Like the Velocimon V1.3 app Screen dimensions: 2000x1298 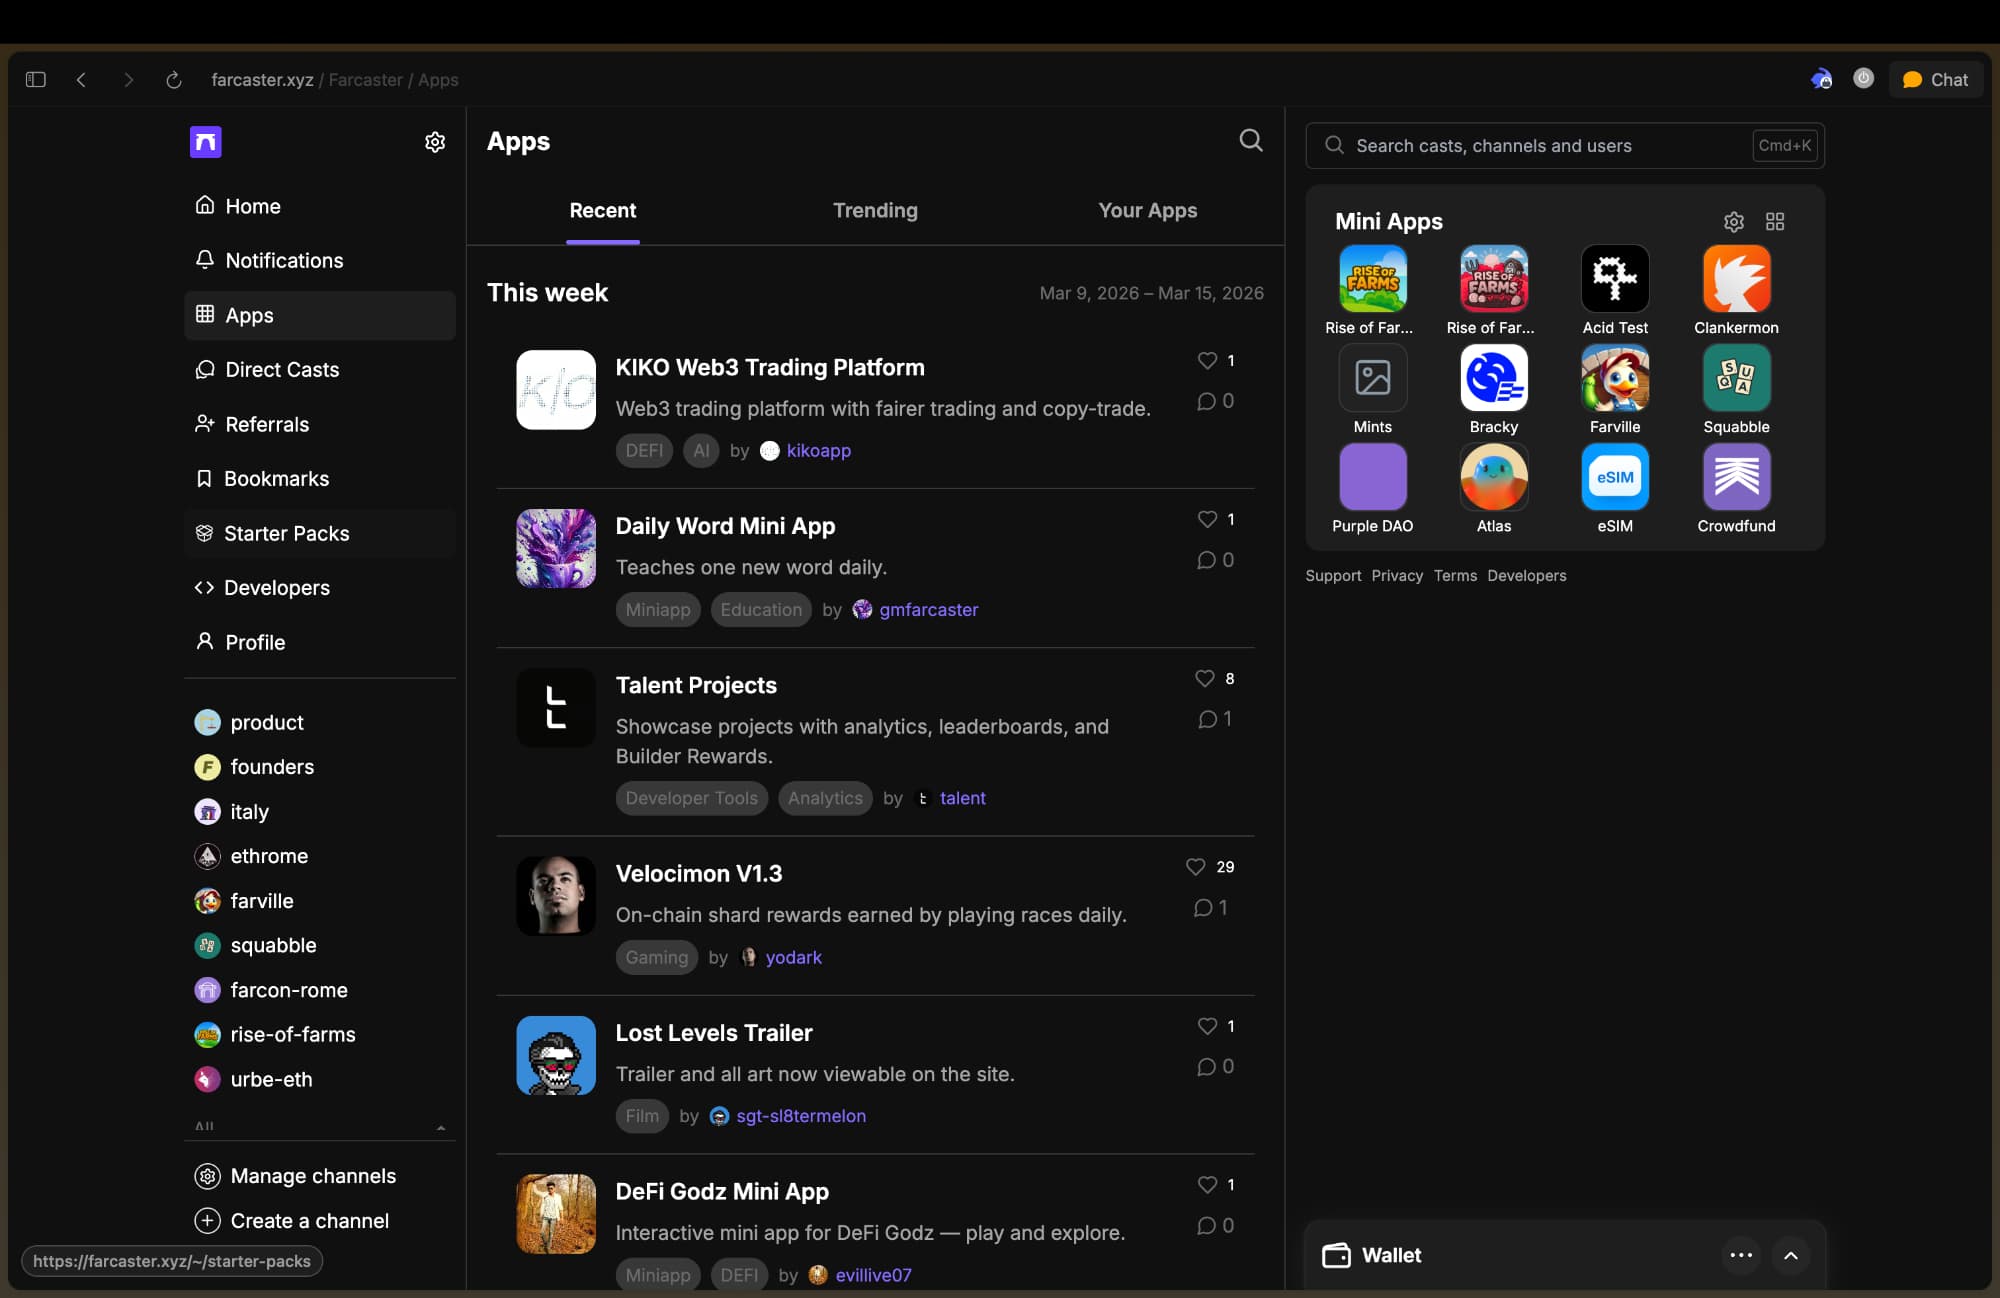[1195, 867]
